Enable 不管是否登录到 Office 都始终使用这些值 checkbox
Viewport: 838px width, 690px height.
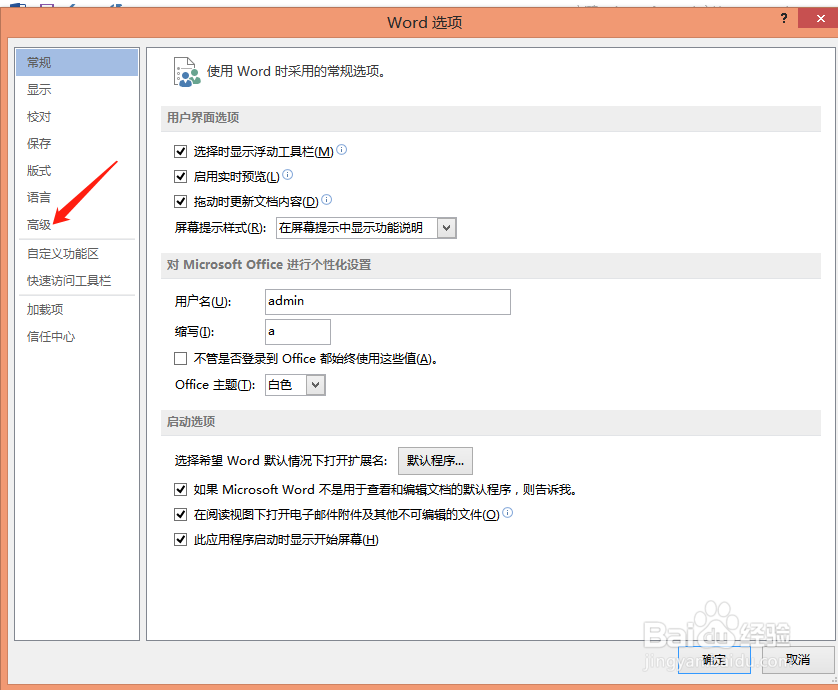(x=181, y=359)
